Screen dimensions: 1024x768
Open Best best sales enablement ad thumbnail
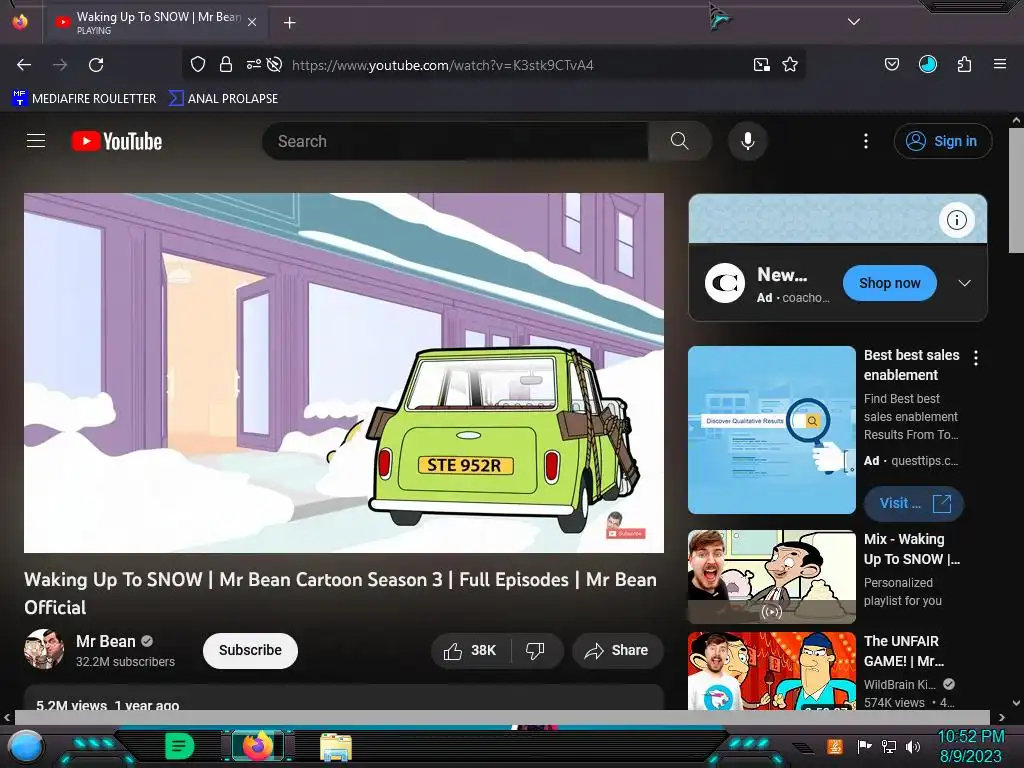pyautogui.click(x=772, y=430)
